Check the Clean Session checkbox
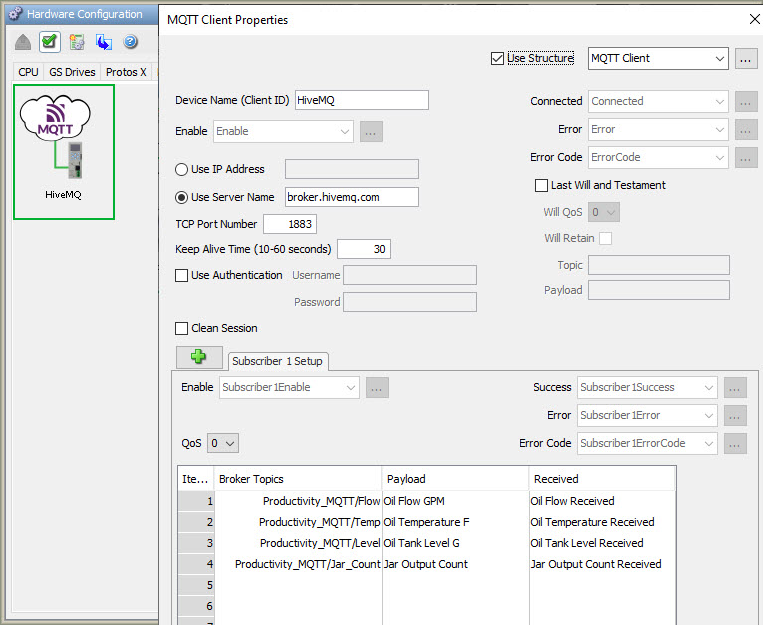Screen dimensions: 763x625 point(182,329)
